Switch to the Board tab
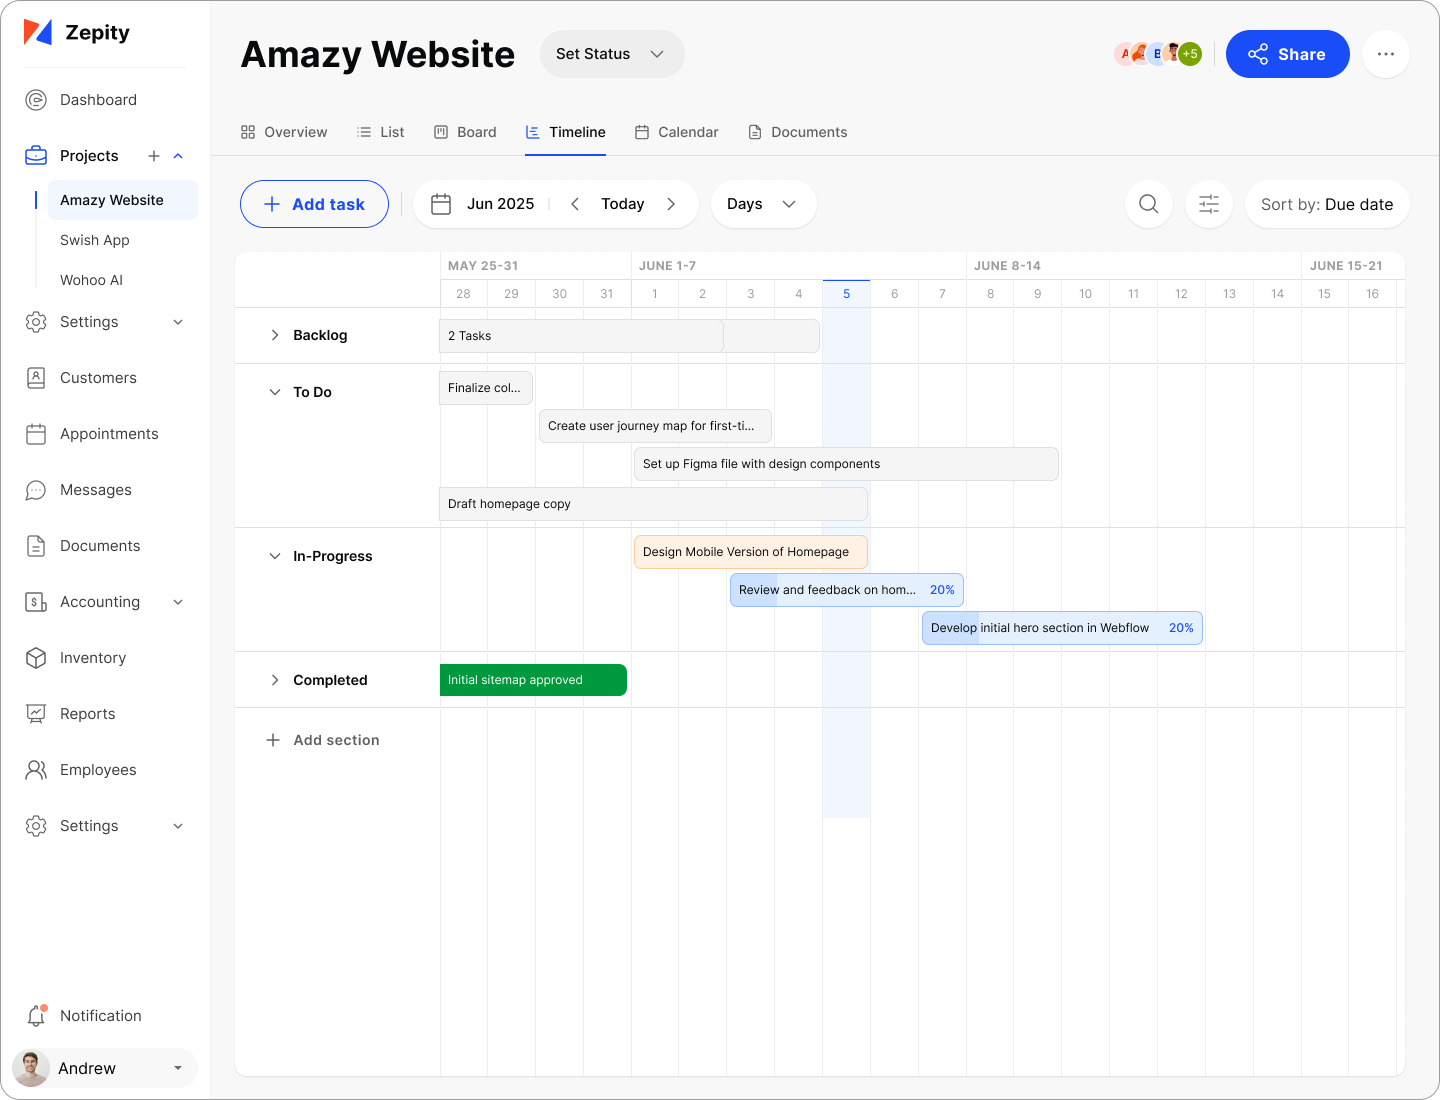 (465, 132)
